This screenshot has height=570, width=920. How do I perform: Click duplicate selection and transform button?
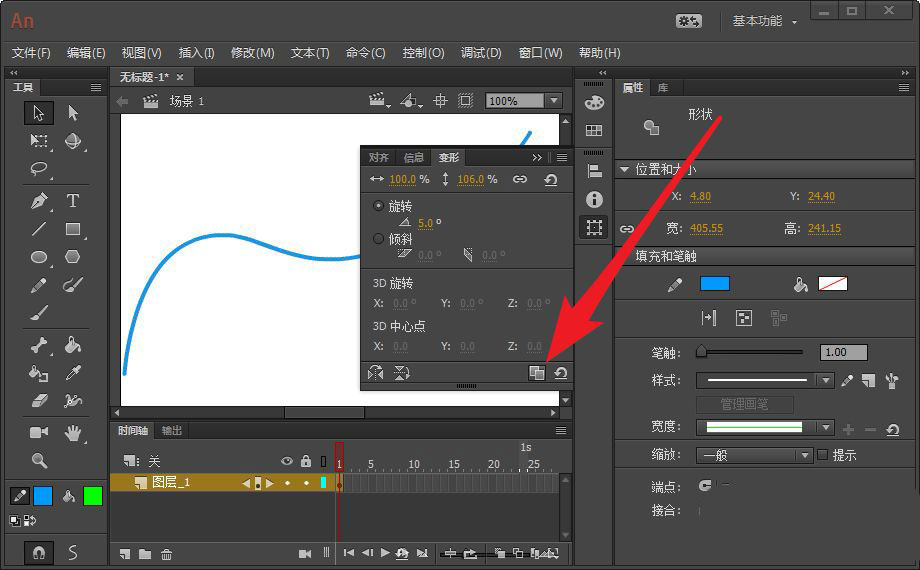tap(536, 373)
